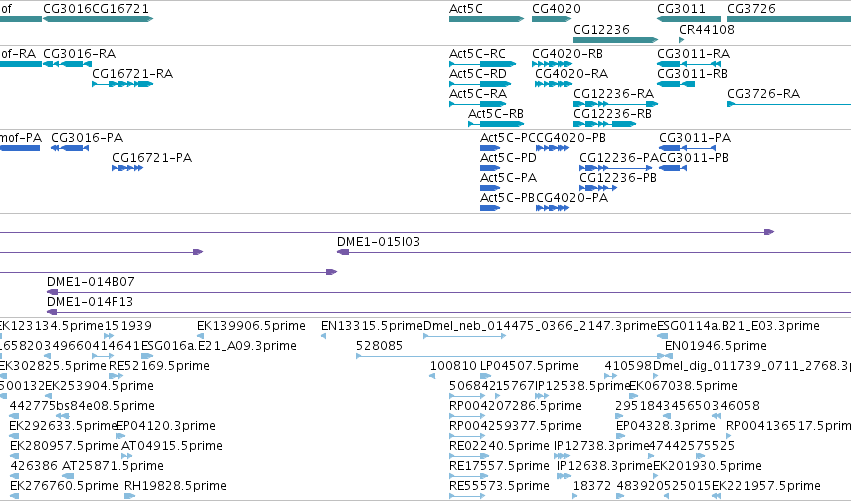The height and width of the screenshot is (501, 851).
Task: Select EST RE02240.5prime
Action: [467, 456]
